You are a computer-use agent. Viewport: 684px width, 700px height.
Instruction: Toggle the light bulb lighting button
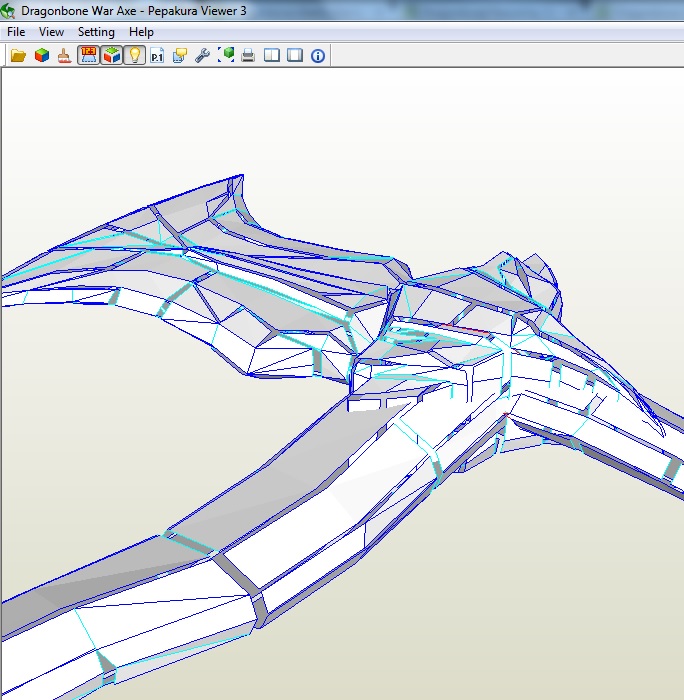point(134,56)
